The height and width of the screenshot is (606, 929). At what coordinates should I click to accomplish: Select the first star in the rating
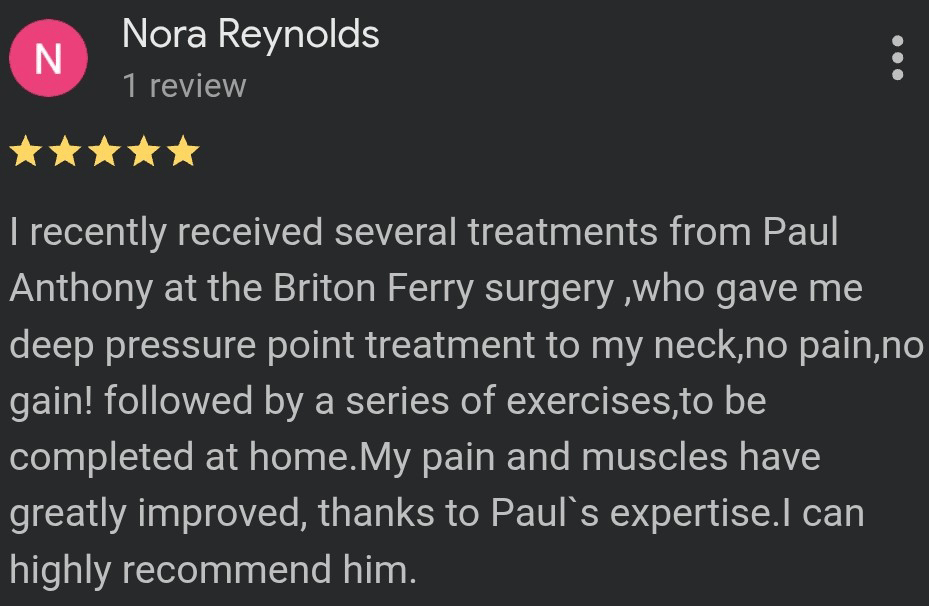tap(26, 150)
